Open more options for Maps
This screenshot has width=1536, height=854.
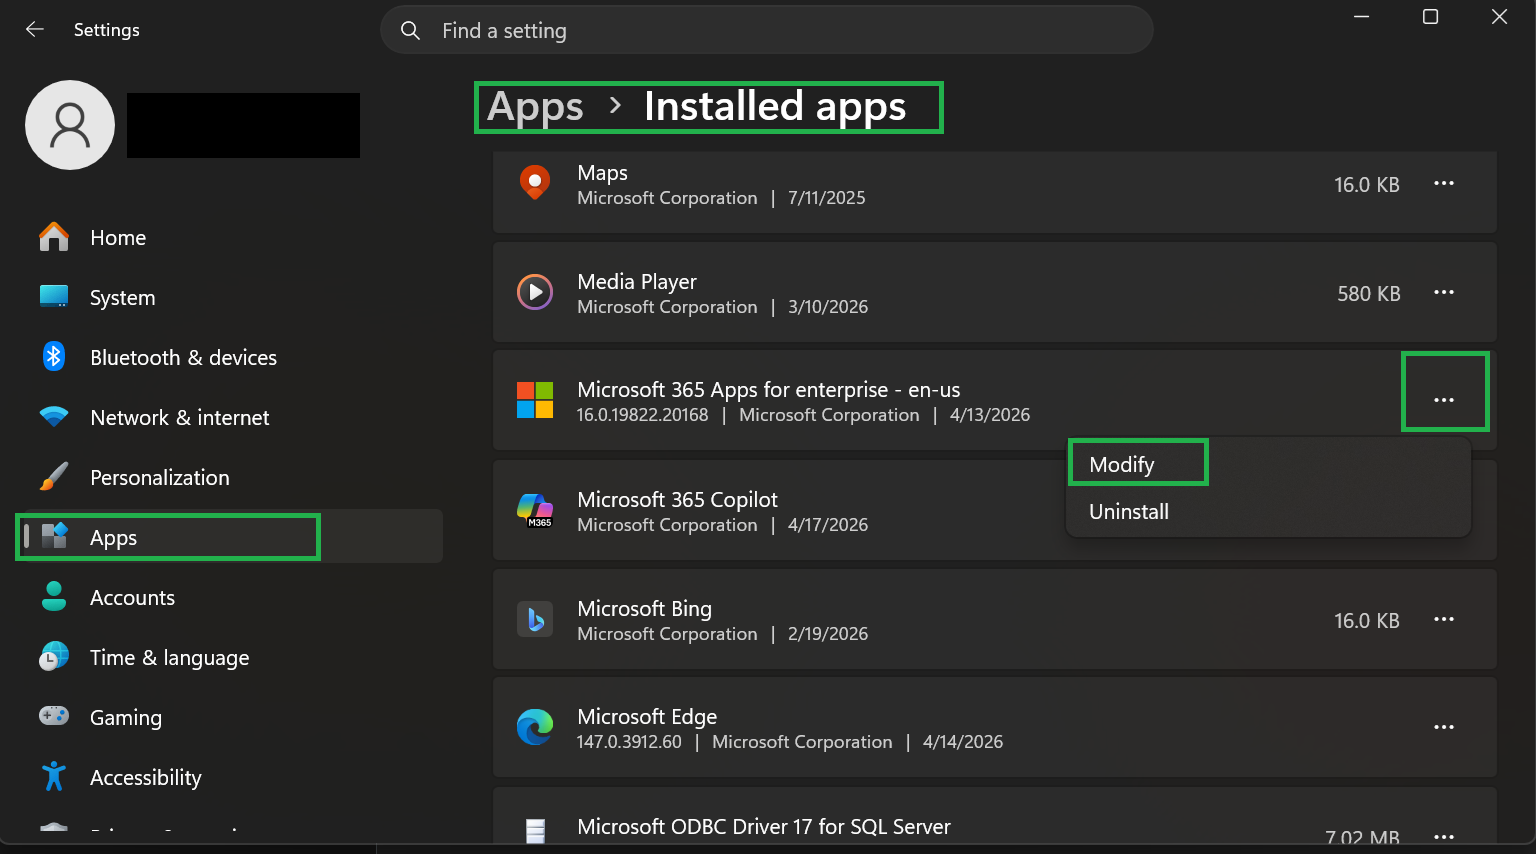[1444, 184]
